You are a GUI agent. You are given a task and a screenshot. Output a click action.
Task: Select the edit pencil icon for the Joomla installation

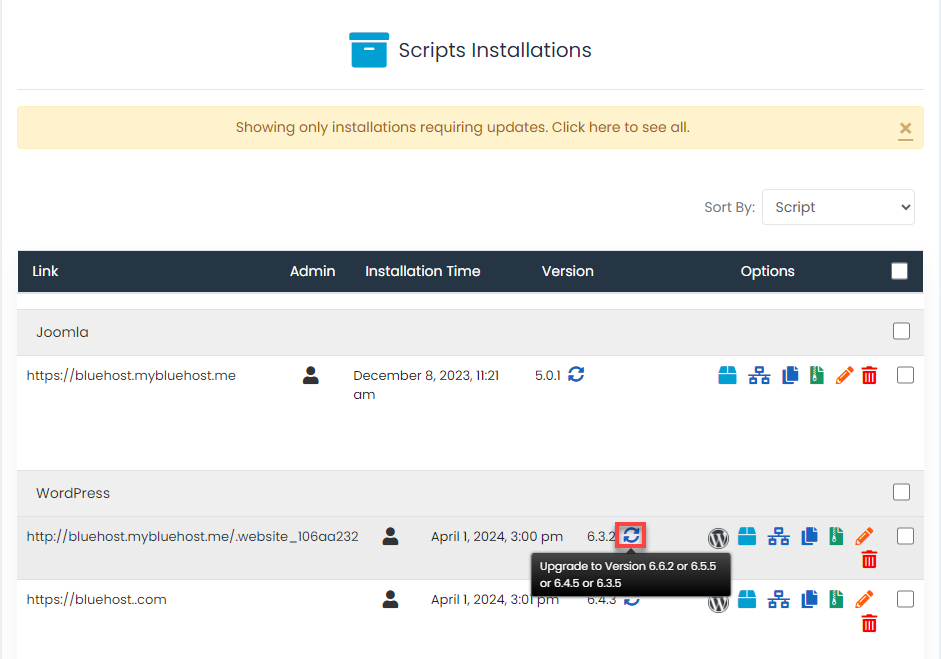pyautogui.click(x=844, y=375)
